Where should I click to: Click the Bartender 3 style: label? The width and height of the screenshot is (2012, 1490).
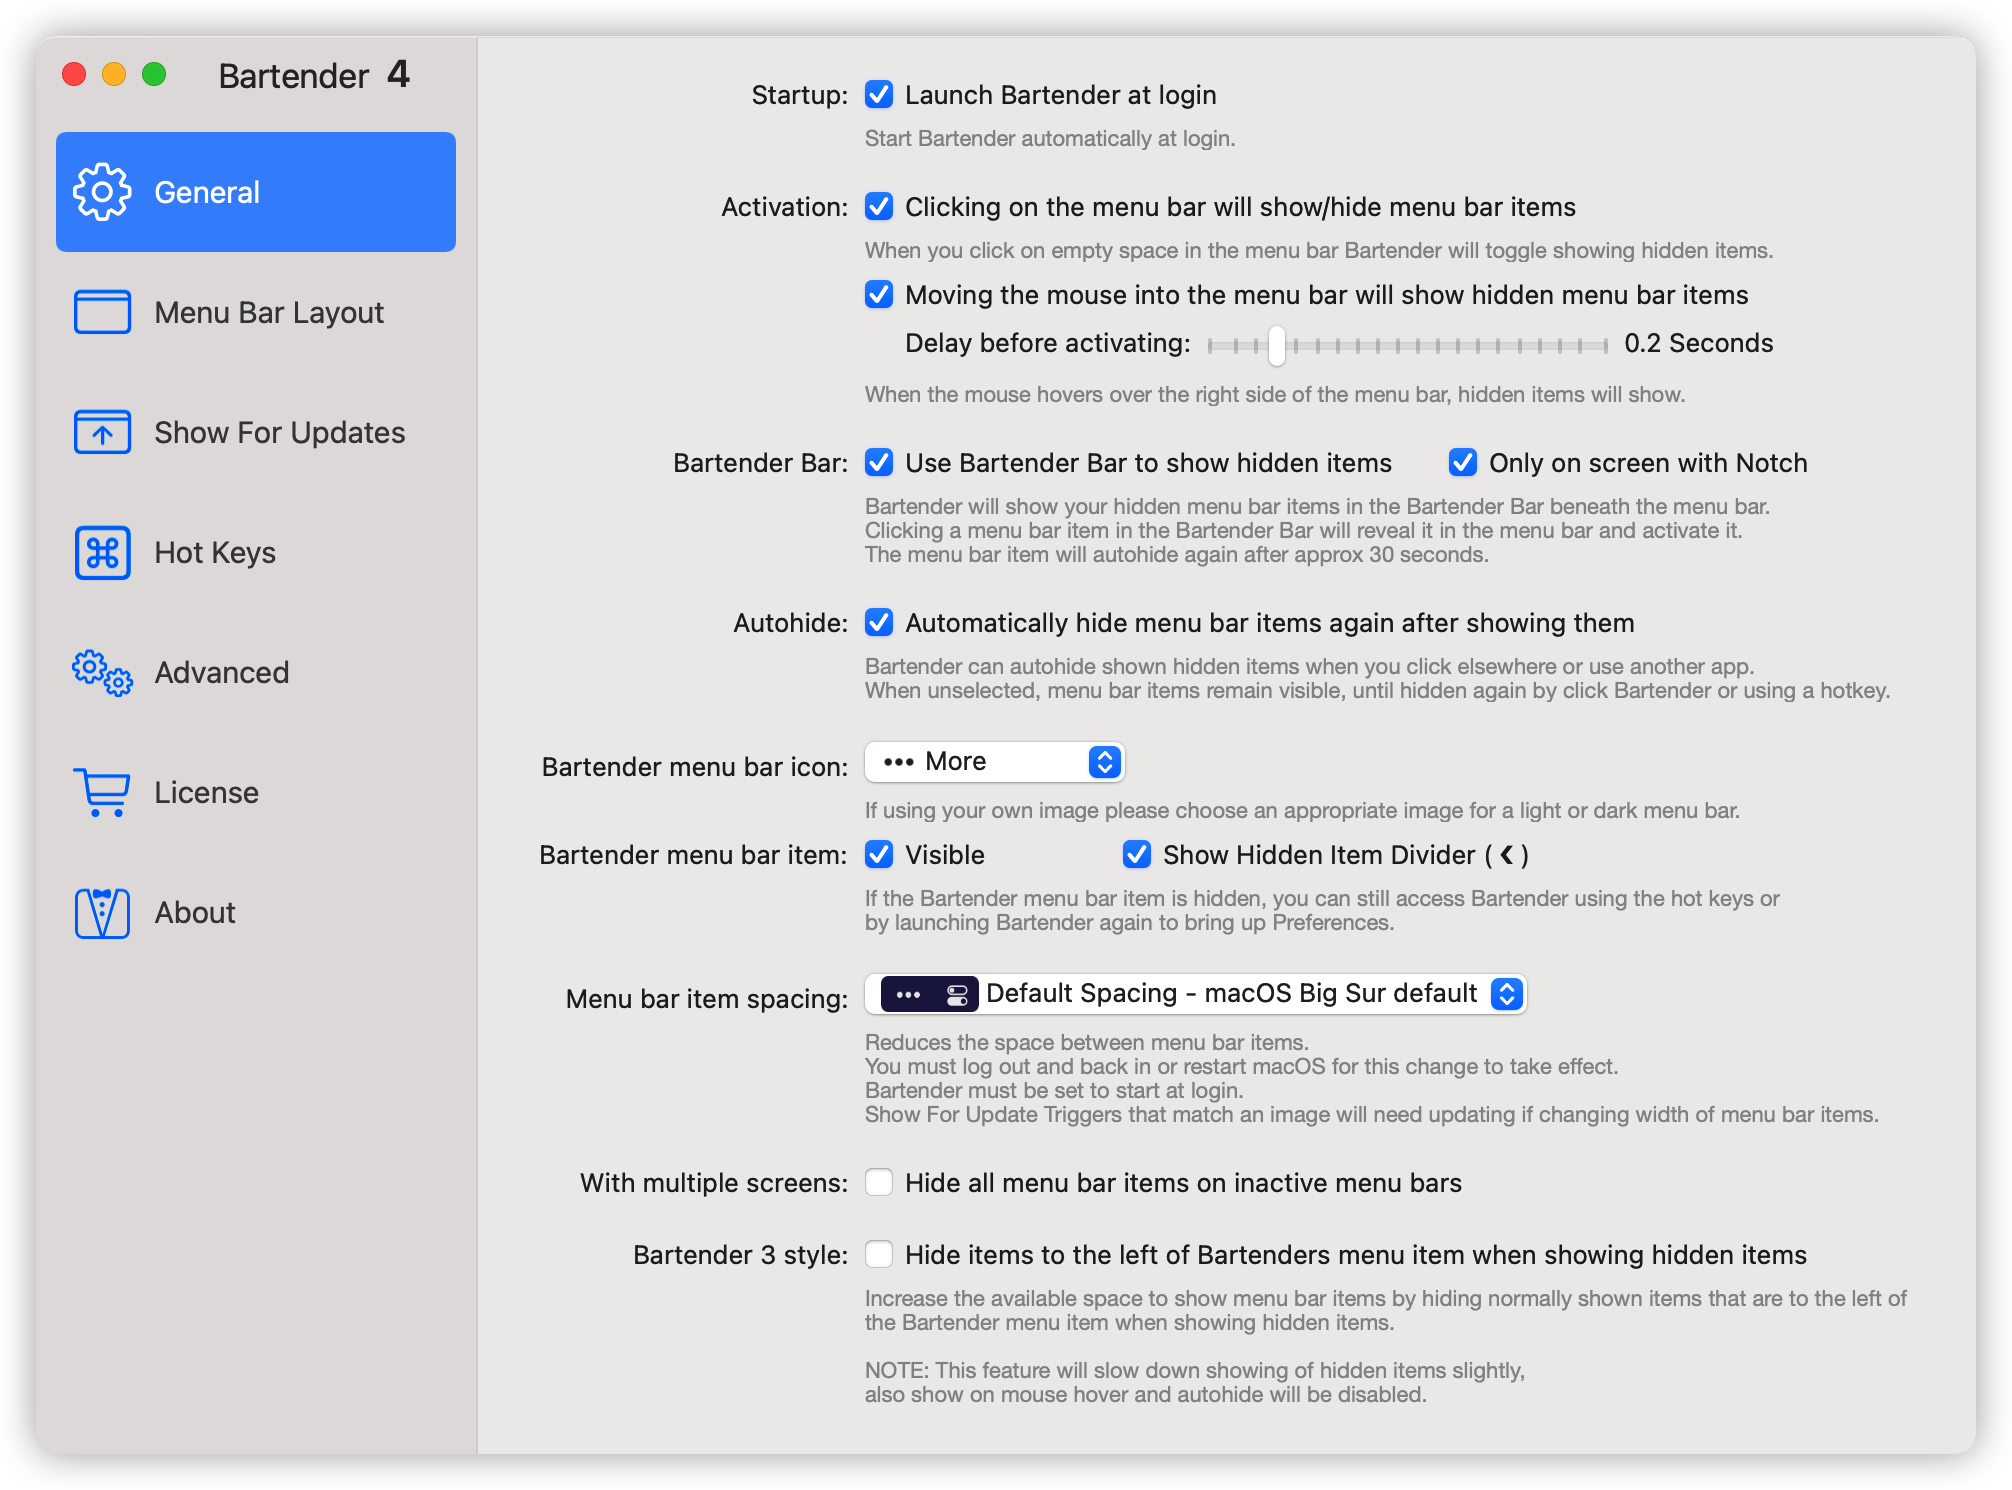pos(740,1255)
